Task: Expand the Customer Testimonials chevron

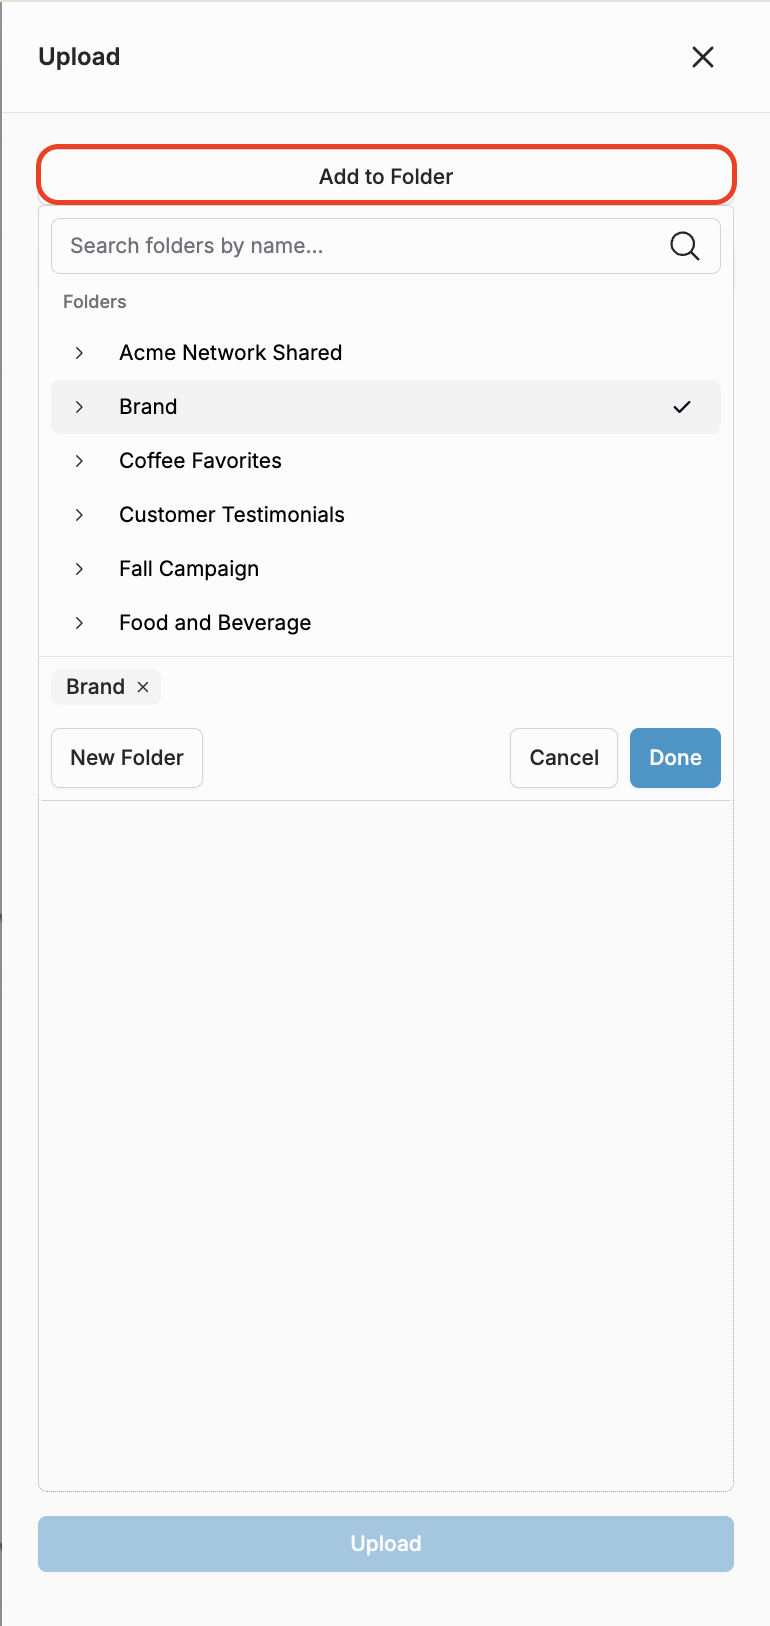Action: (79, 515)
